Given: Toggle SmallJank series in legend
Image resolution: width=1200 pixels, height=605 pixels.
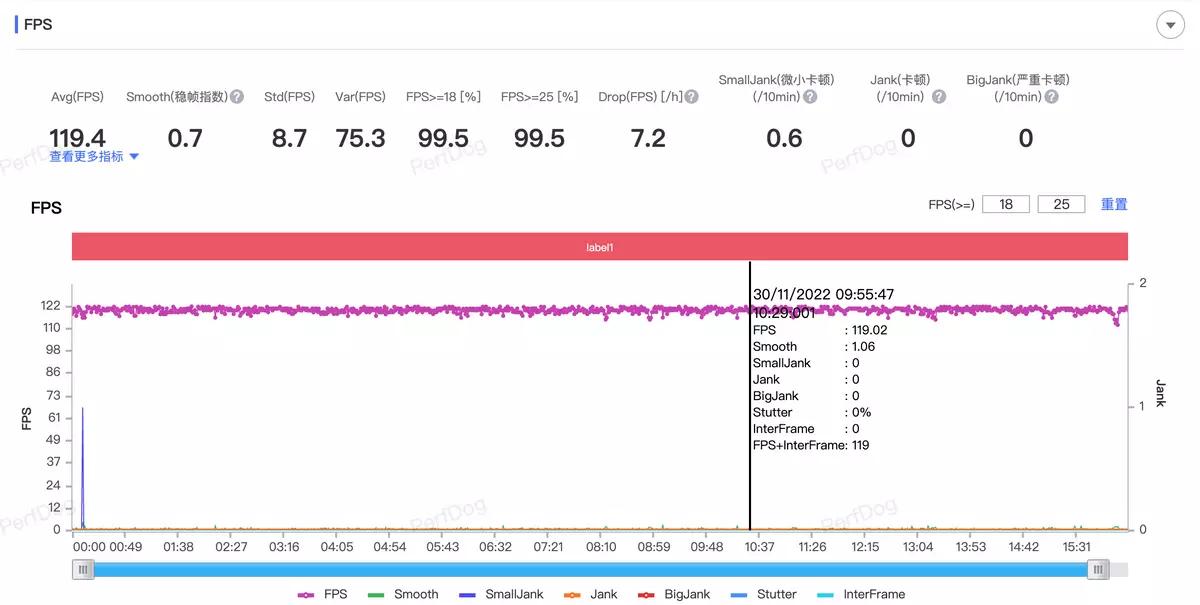Looking at the screenshot, I should click(x=502, y=594).
